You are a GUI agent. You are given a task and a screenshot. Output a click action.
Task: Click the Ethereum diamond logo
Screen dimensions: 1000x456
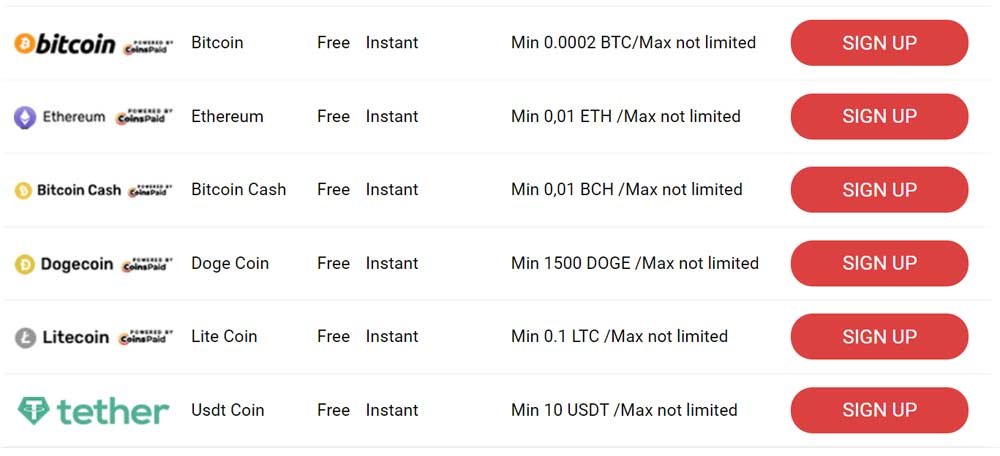pos(25,117)
